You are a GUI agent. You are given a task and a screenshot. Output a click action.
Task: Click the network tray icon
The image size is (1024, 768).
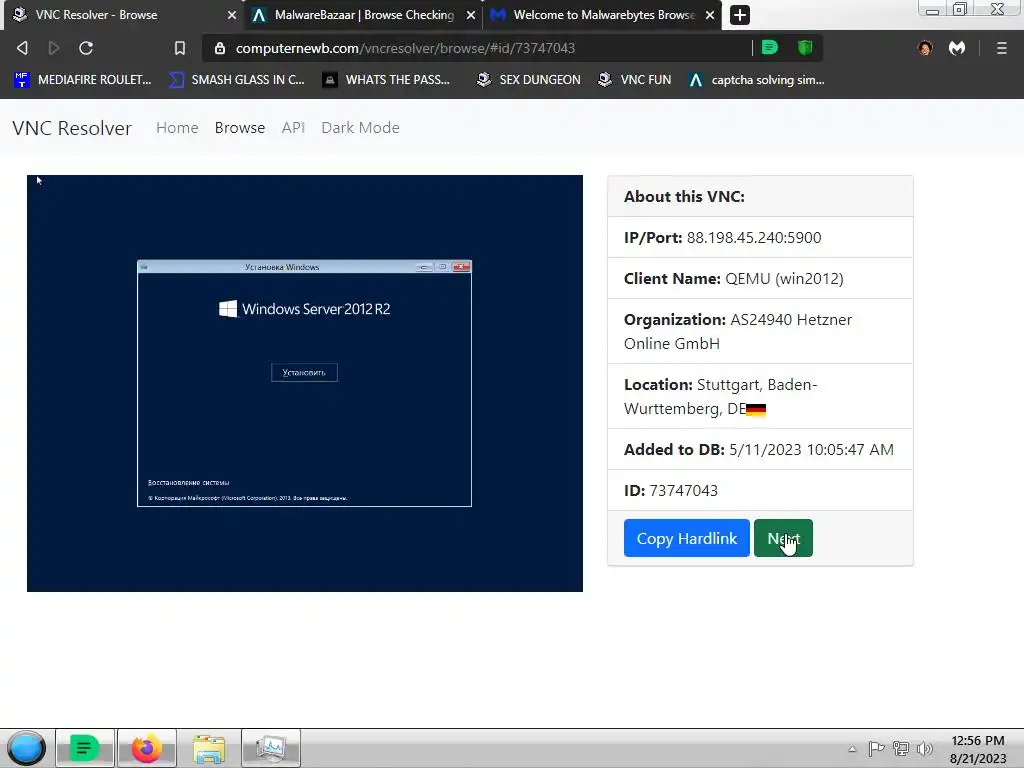click(901, 748)
